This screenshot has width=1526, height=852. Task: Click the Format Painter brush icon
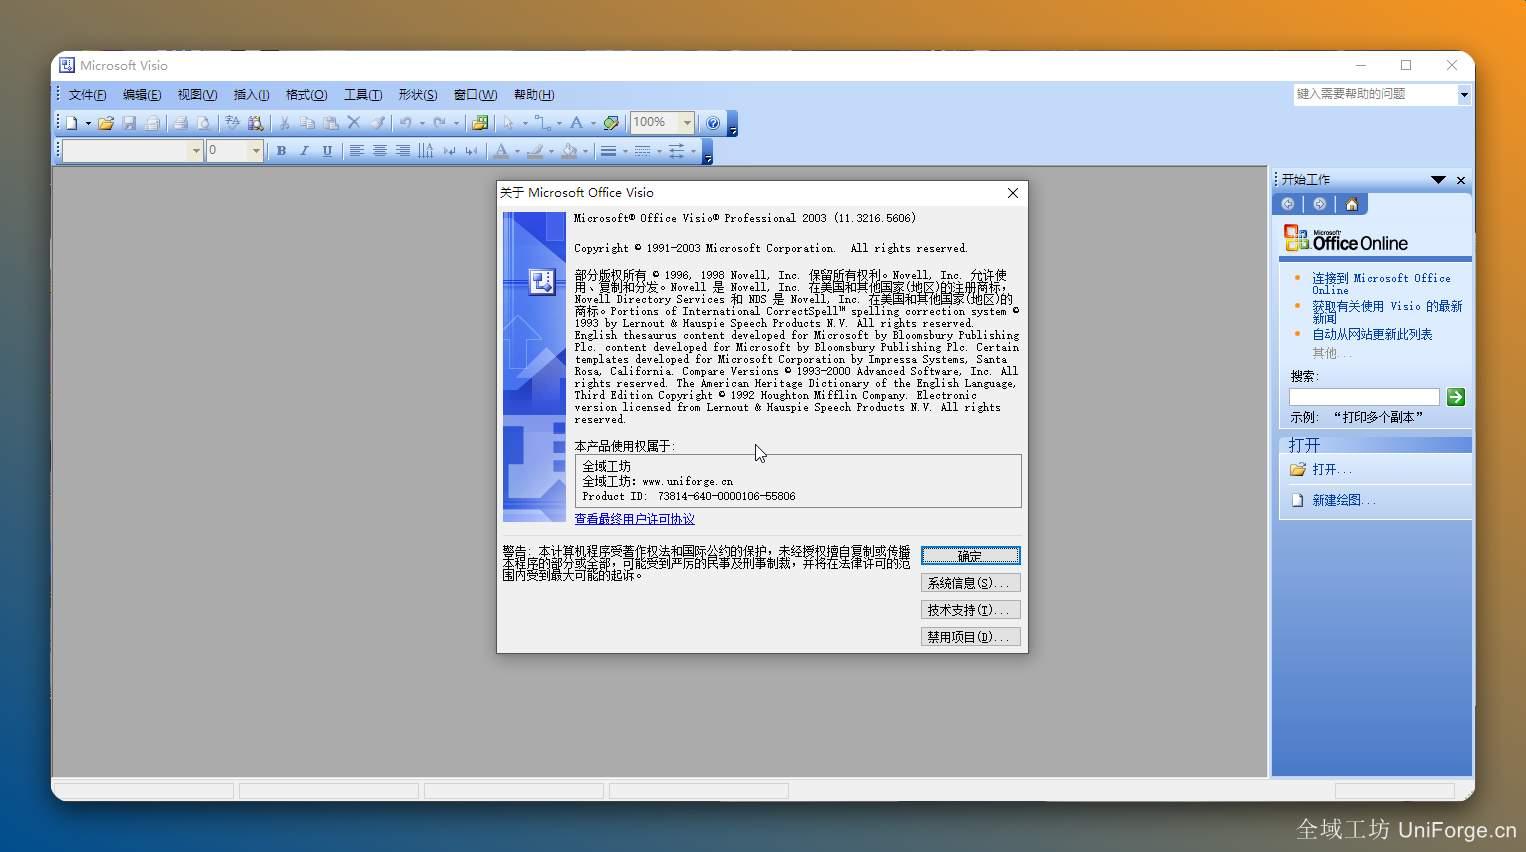(x=377, y=123)
